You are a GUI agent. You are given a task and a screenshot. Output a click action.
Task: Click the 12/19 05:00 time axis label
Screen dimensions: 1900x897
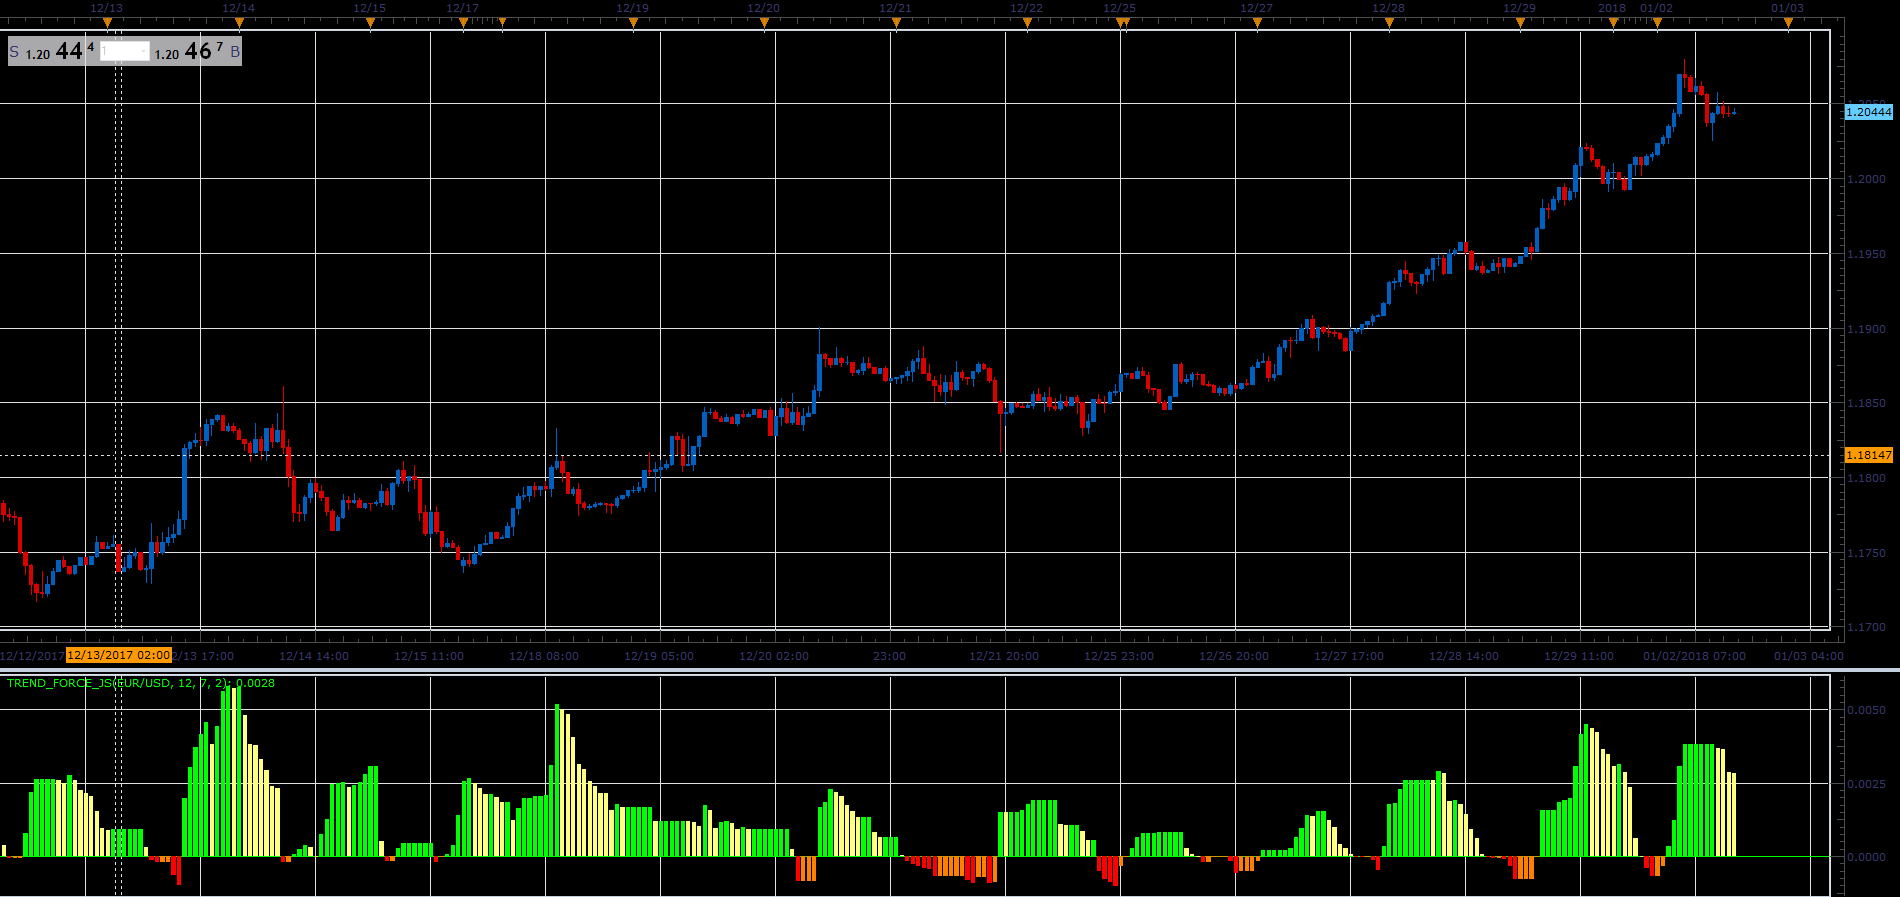click(659, 656)
